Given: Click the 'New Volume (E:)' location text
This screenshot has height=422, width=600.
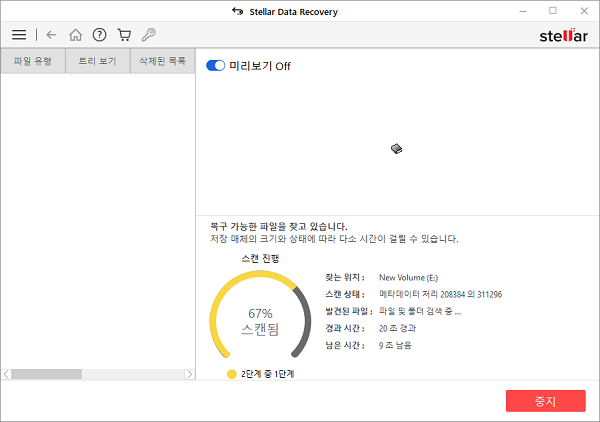Looking at the screenshot, I should point(408,277).
